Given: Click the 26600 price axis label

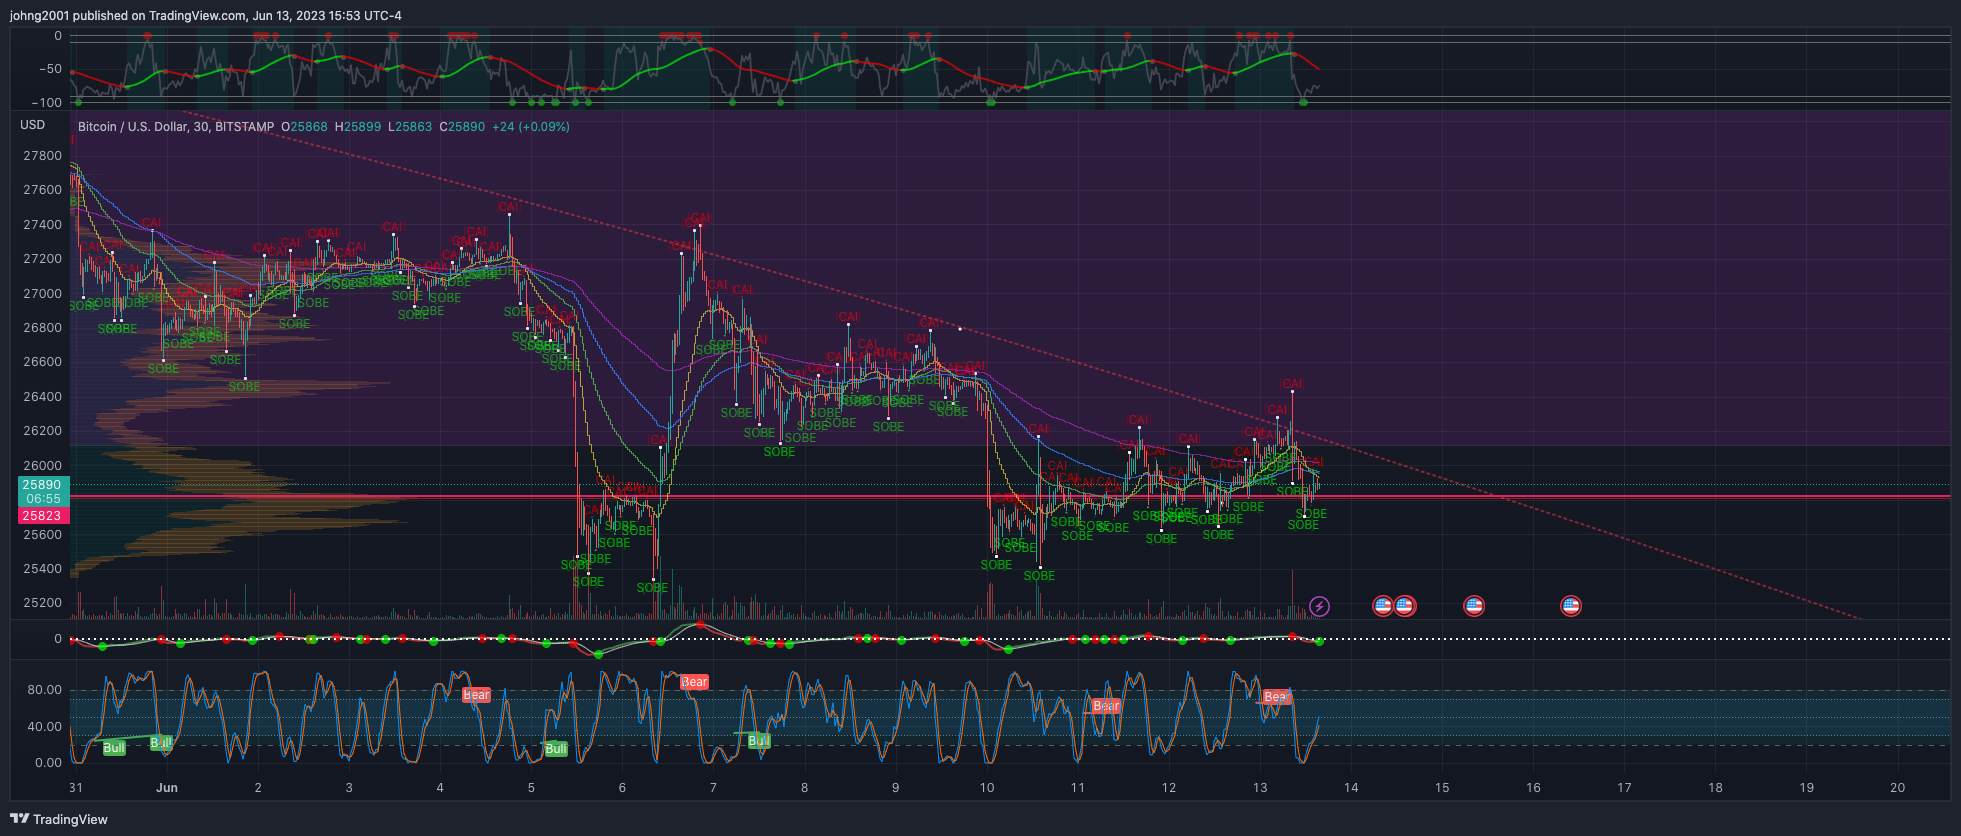Looking at the screenshot, I should pyautogui.click(x=42, y=362).
